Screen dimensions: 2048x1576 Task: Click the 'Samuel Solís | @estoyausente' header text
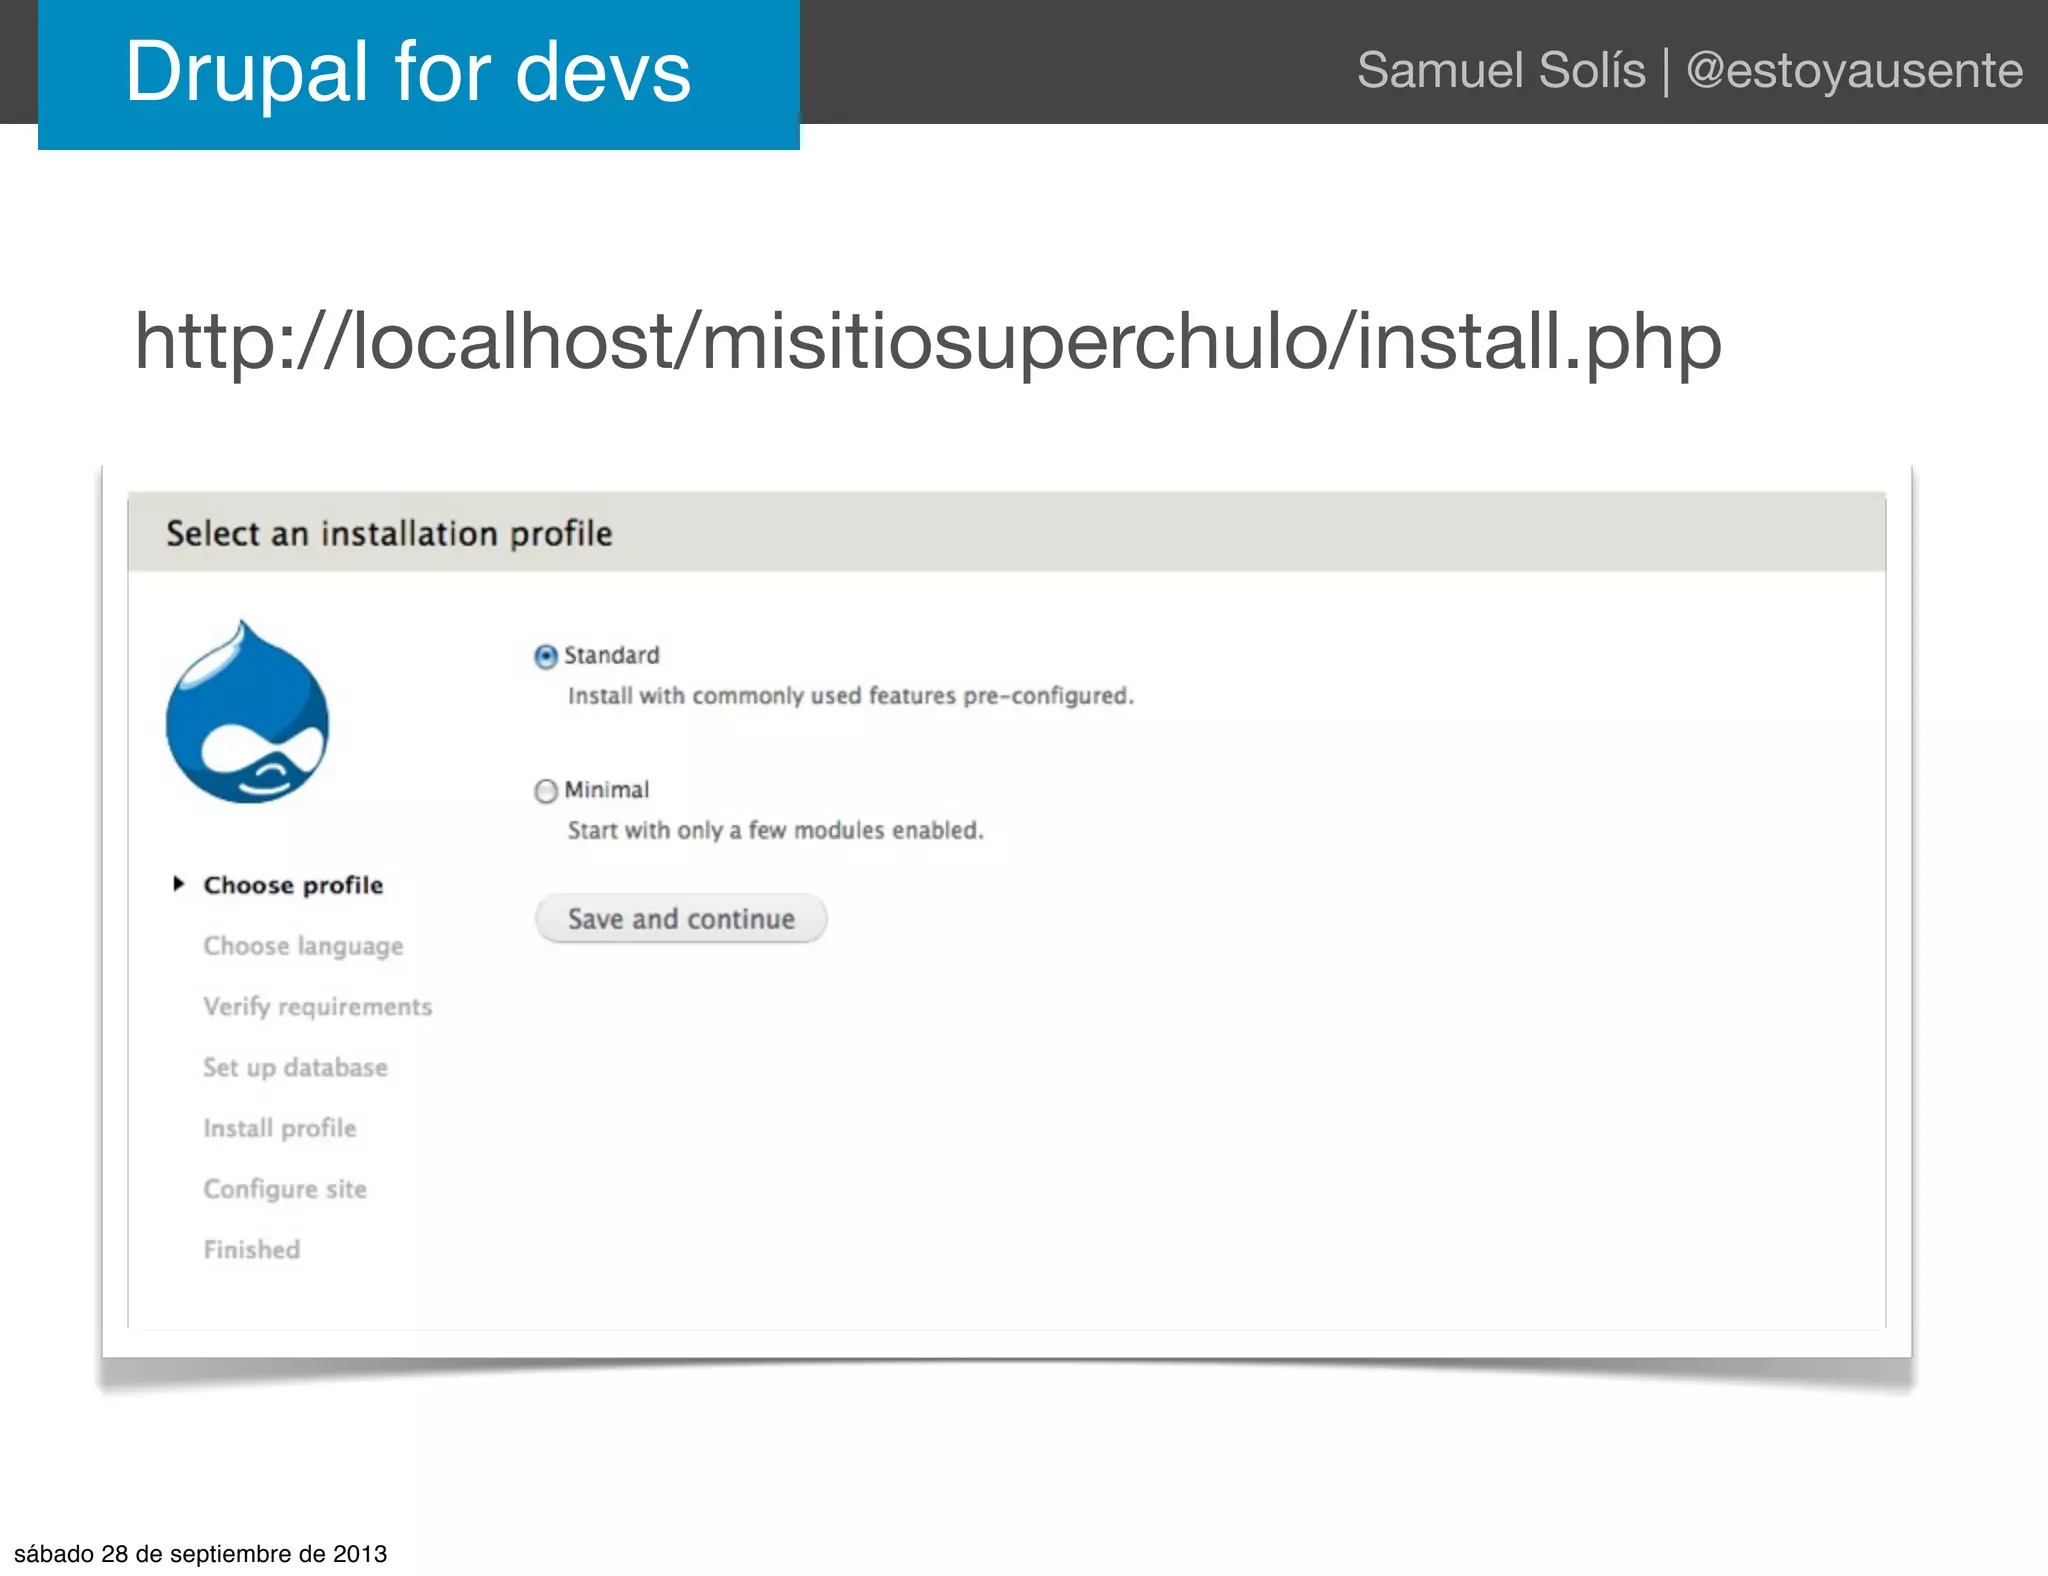[1689, 71]
